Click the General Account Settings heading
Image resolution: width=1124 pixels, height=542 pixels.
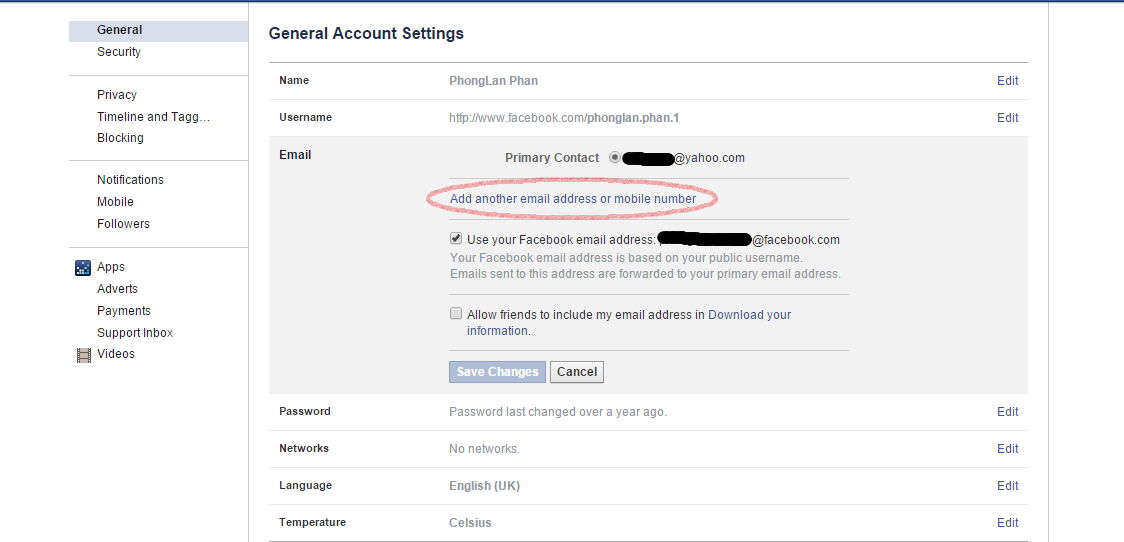tap(366, 34)
